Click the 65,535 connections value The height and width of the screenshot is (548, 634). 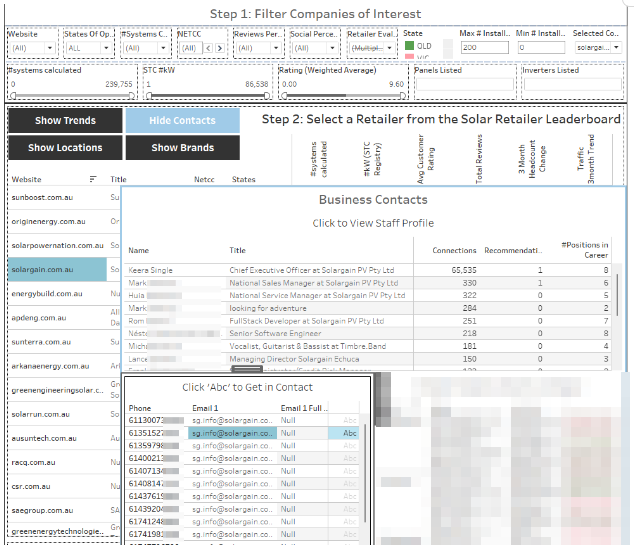coord(464,270)
